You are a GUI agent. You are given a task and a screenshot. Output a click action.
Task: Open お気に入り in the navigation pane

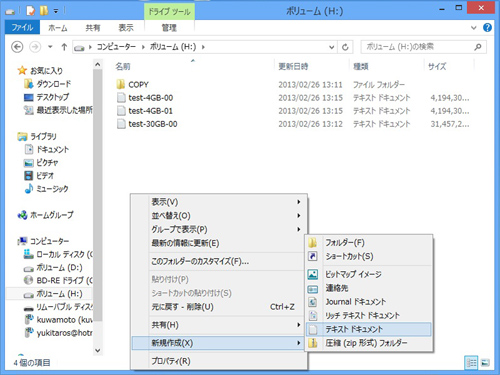(46, 71)
